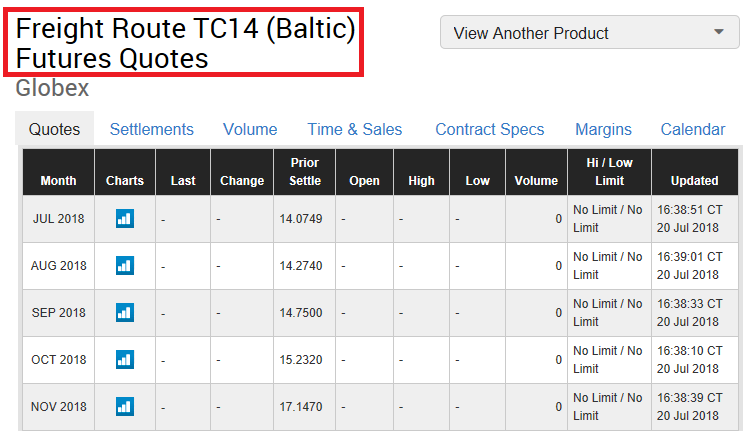
Task: Go to the Margins tab
Action: pos(603,129)
